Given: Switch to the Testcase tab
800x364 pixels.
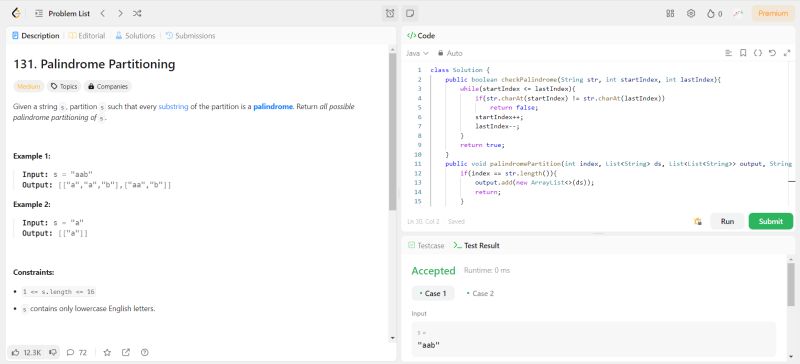Looking at the screenshot, I should point(426,246).
